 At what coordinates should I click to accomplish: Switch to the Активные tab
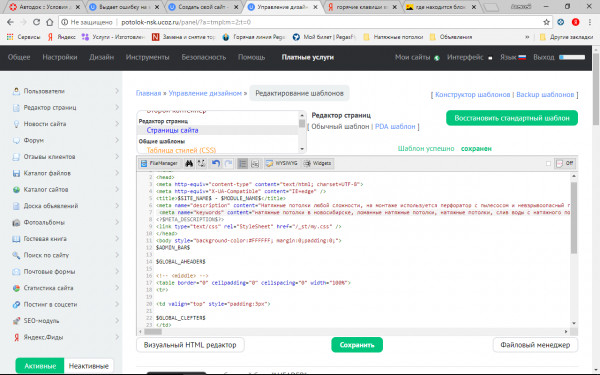[x=40, y=366]
